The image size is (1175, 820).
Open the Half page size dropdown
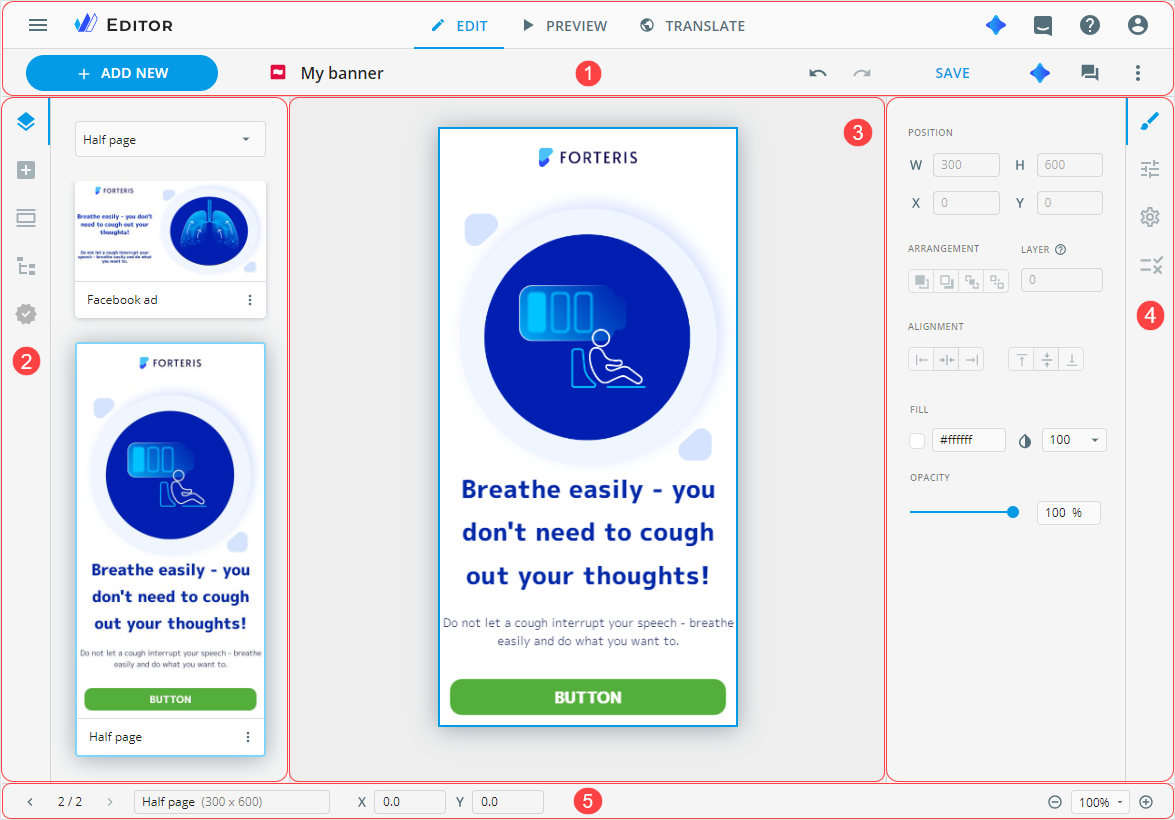[x=170, y=140]
